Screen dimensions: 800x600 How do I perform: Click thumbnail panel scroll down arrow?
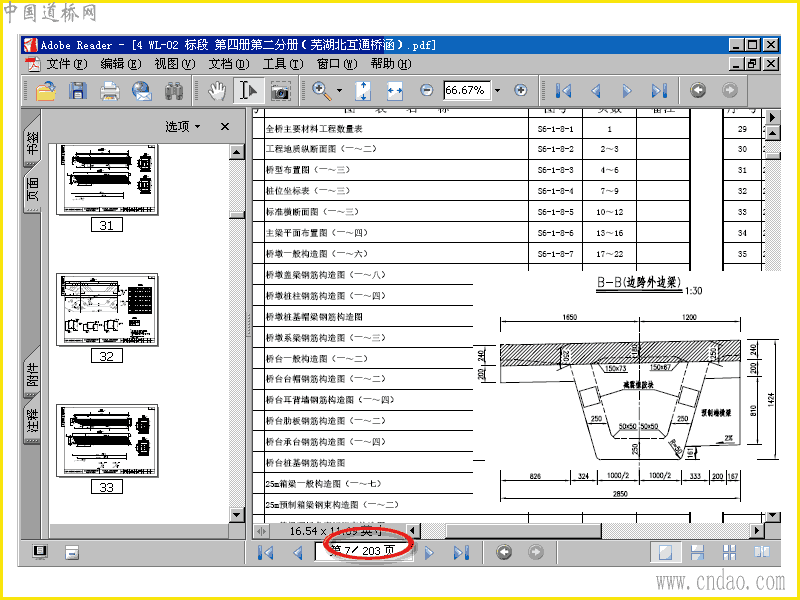(x=236, y=514)
